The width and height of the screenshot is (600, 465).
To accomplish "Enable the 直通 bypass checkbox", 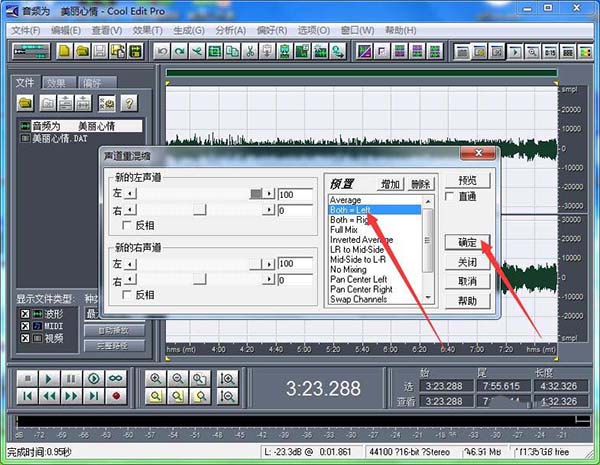I will click(x=450, y=196).
